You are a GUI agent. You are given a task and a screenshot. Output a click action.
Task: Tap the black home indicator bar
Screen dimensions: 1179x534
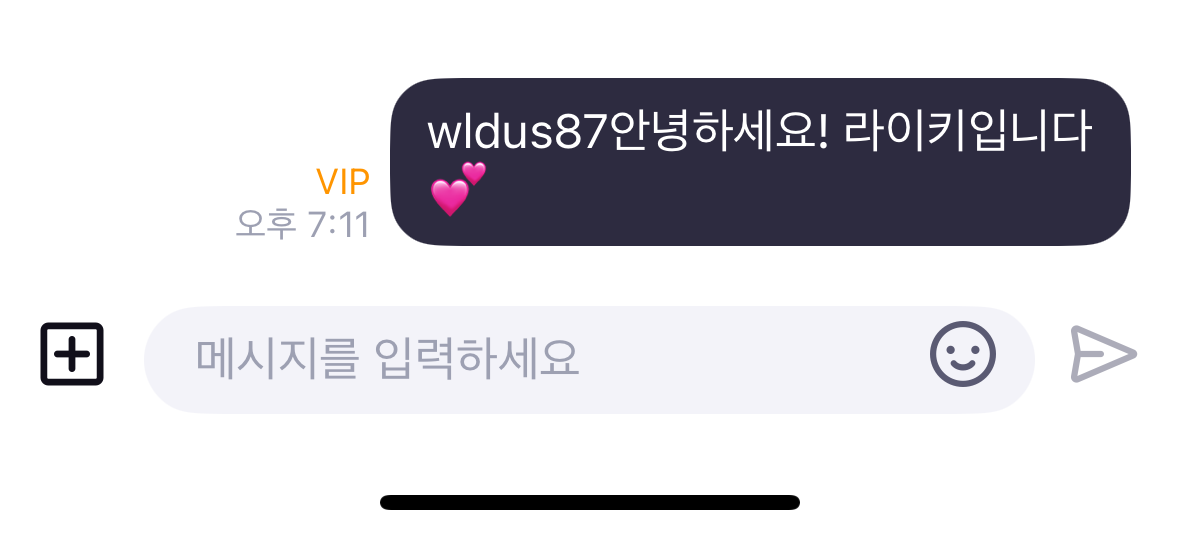pos(590,502)
